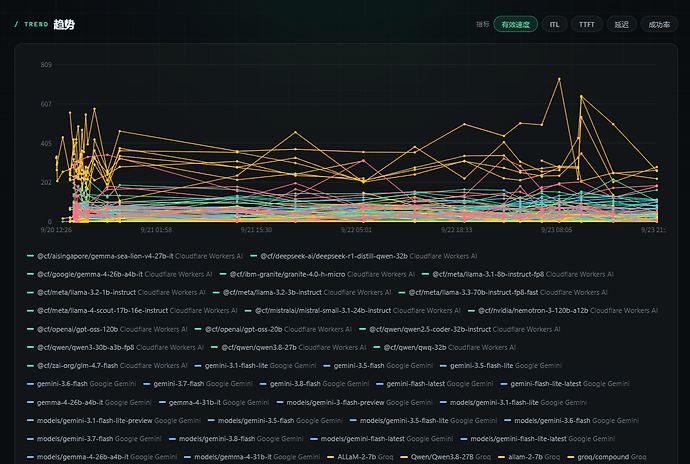Toggle gemini-flash-lite-latest entry without models/ prefix
Image resolution: width=690 pixels, height=464 pixels.
[565, 383]
